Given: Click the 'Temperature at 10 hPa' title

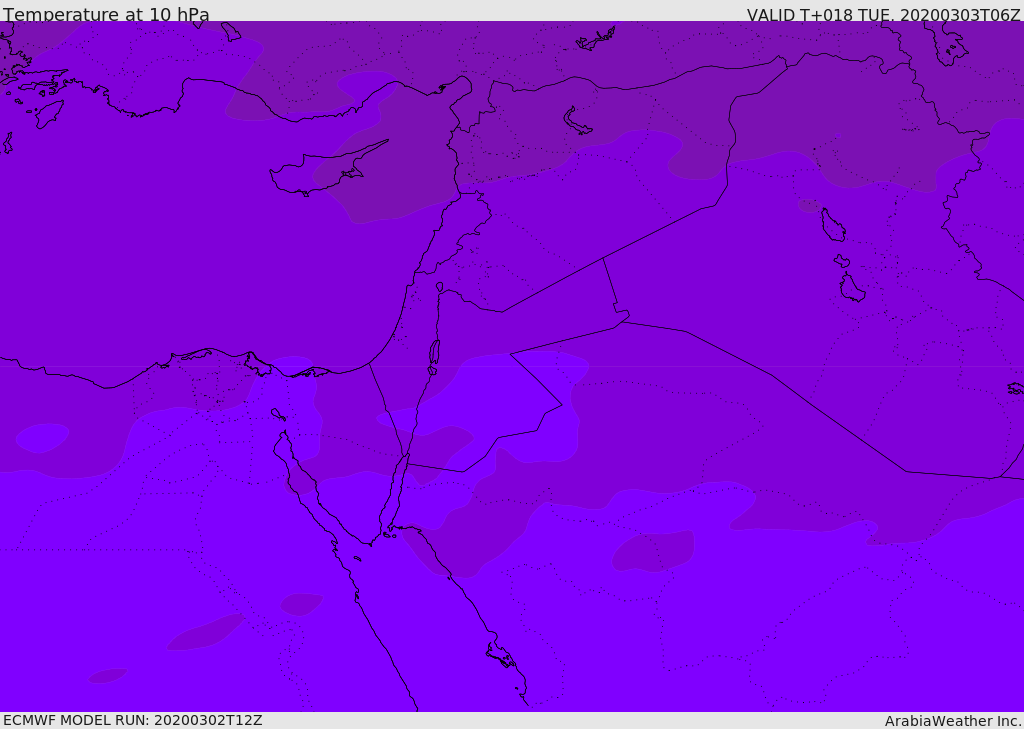Looking at the screenshot, I should (x=106, y=14).
